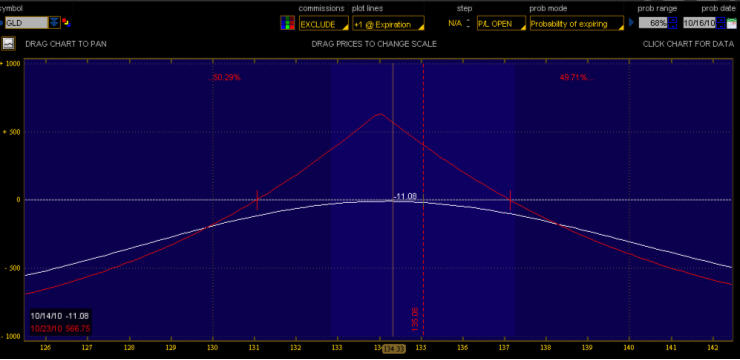Click the multicolor grid icon left of commissions
The width and height of the screenshot is (740, 360).
287,23
